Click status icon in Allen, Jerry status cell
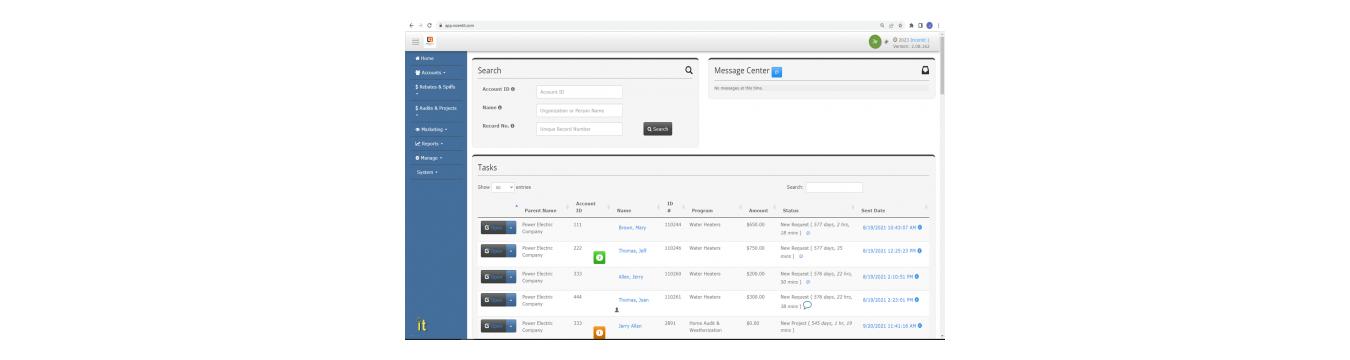Viewport: 1350px width, 360px height. click(x=808, y=281)
